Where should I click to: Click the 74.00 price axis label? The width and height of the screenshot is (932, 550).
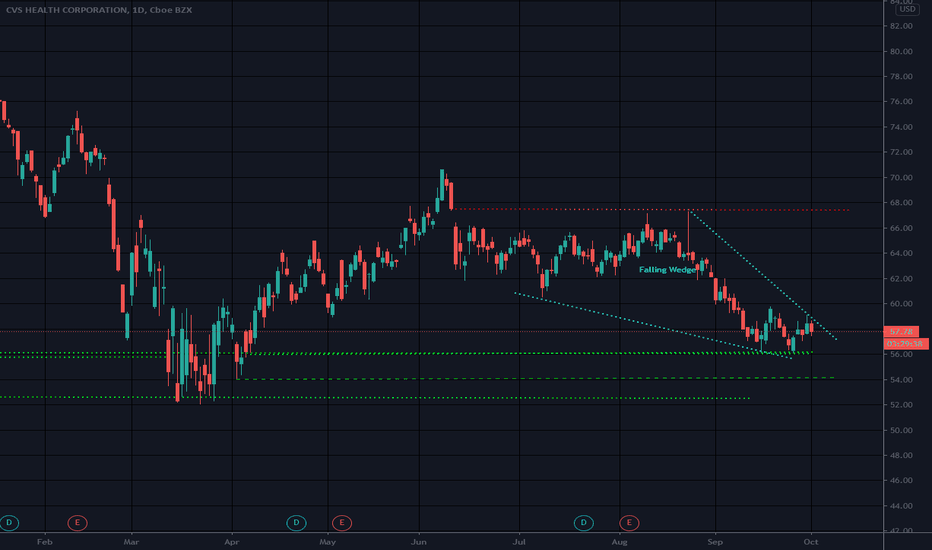tap(901, 127)
